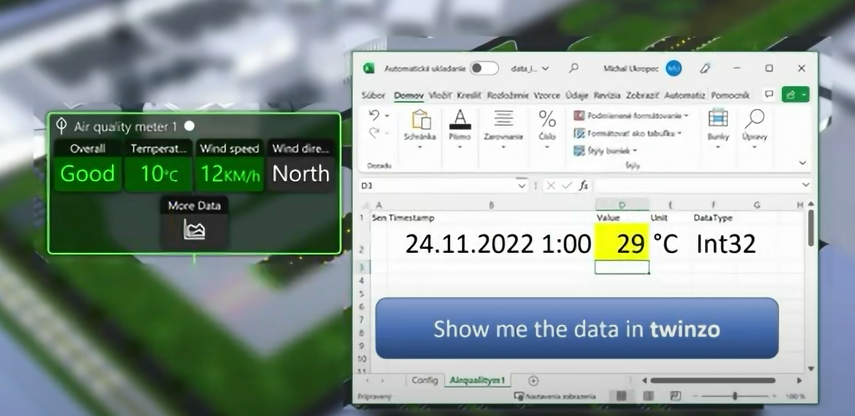This screenshot has height=416, width=855.
Task: Select the yellow cell containing 29
Action: (x=622, y=242)
